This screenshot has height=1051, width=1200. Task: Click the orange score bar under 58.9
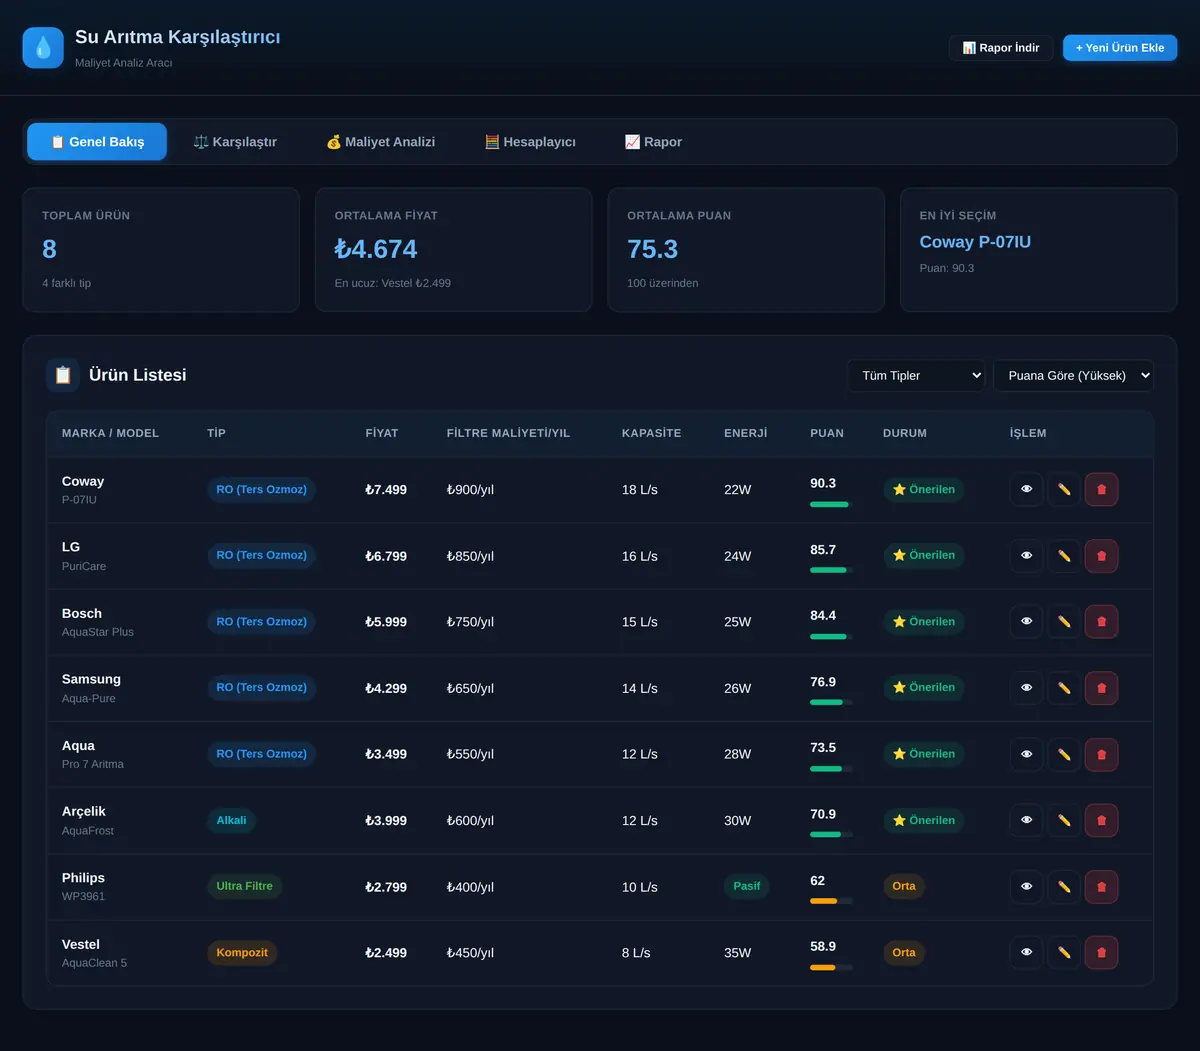[831, 967]
